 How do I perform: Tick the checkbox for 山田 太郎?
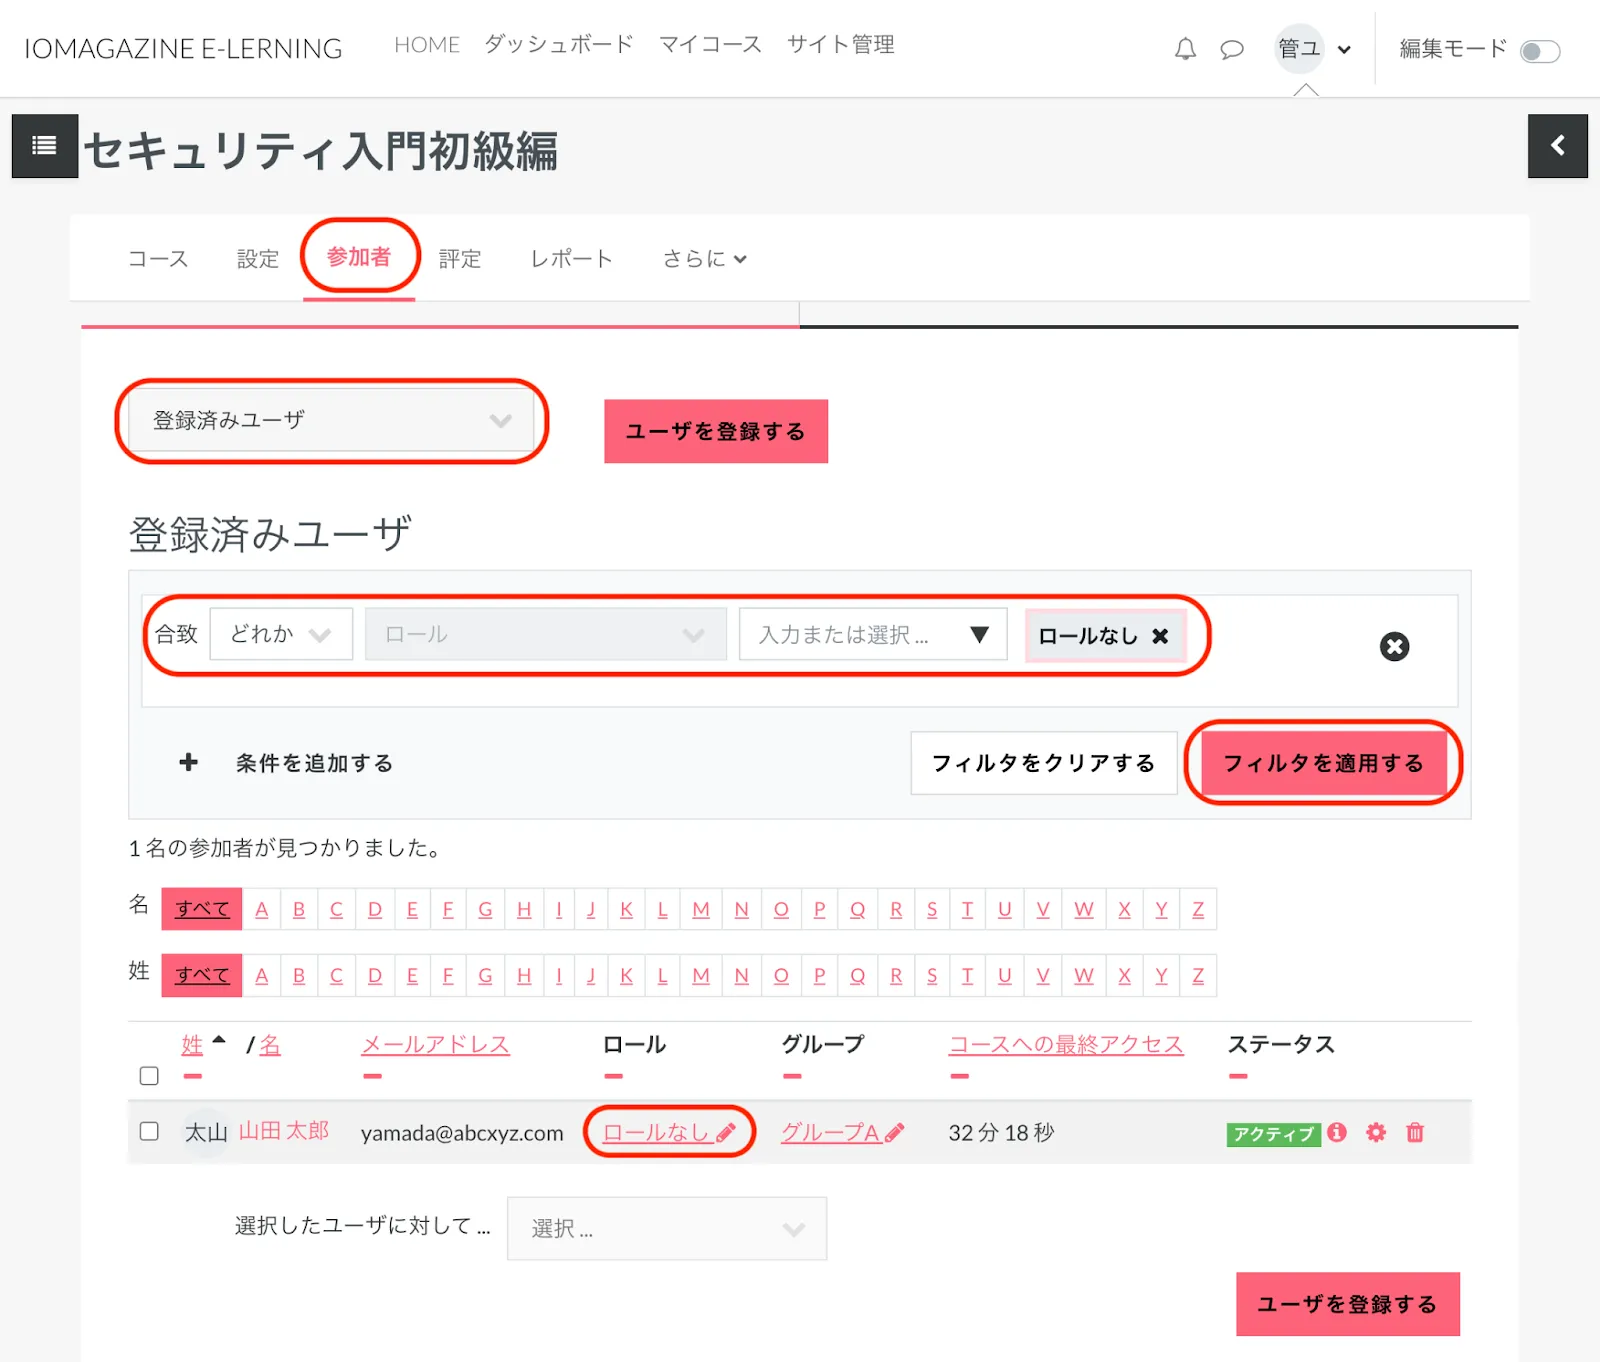[x=149, y=1131]
